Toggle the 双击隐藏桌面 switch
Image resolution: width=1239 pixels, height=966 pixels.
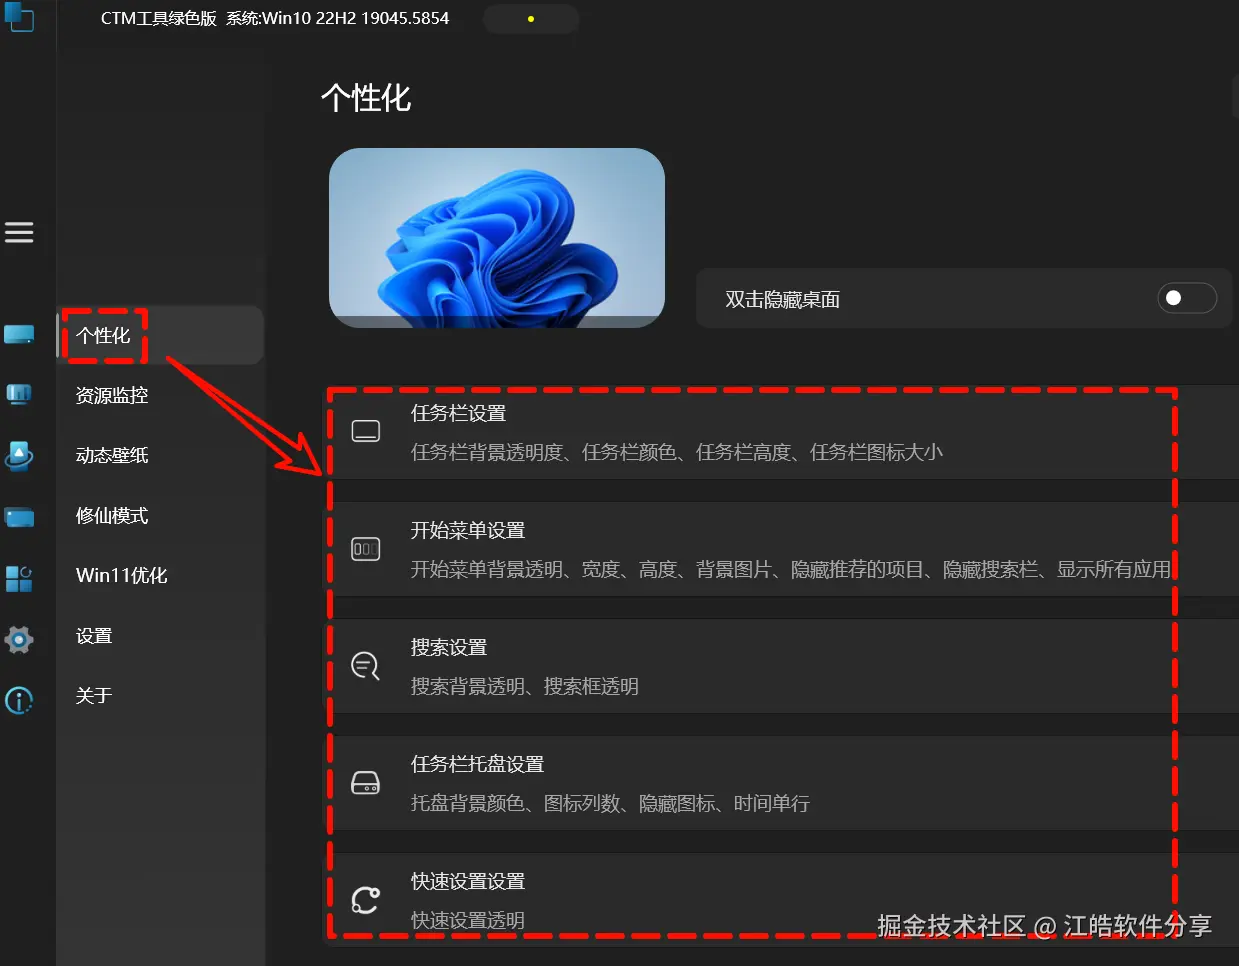point(1187,298)
